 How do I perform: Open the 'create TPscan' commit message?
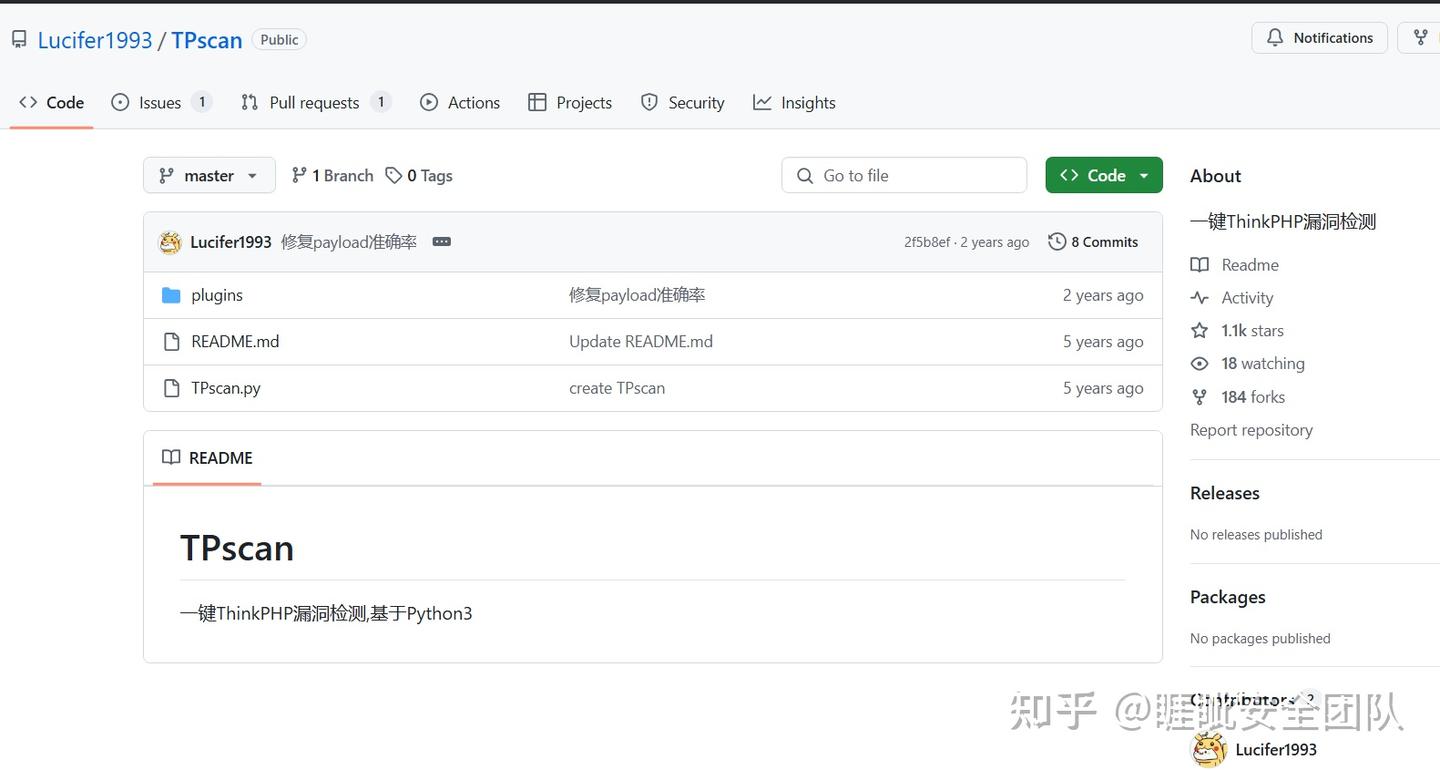coord(617,388)
